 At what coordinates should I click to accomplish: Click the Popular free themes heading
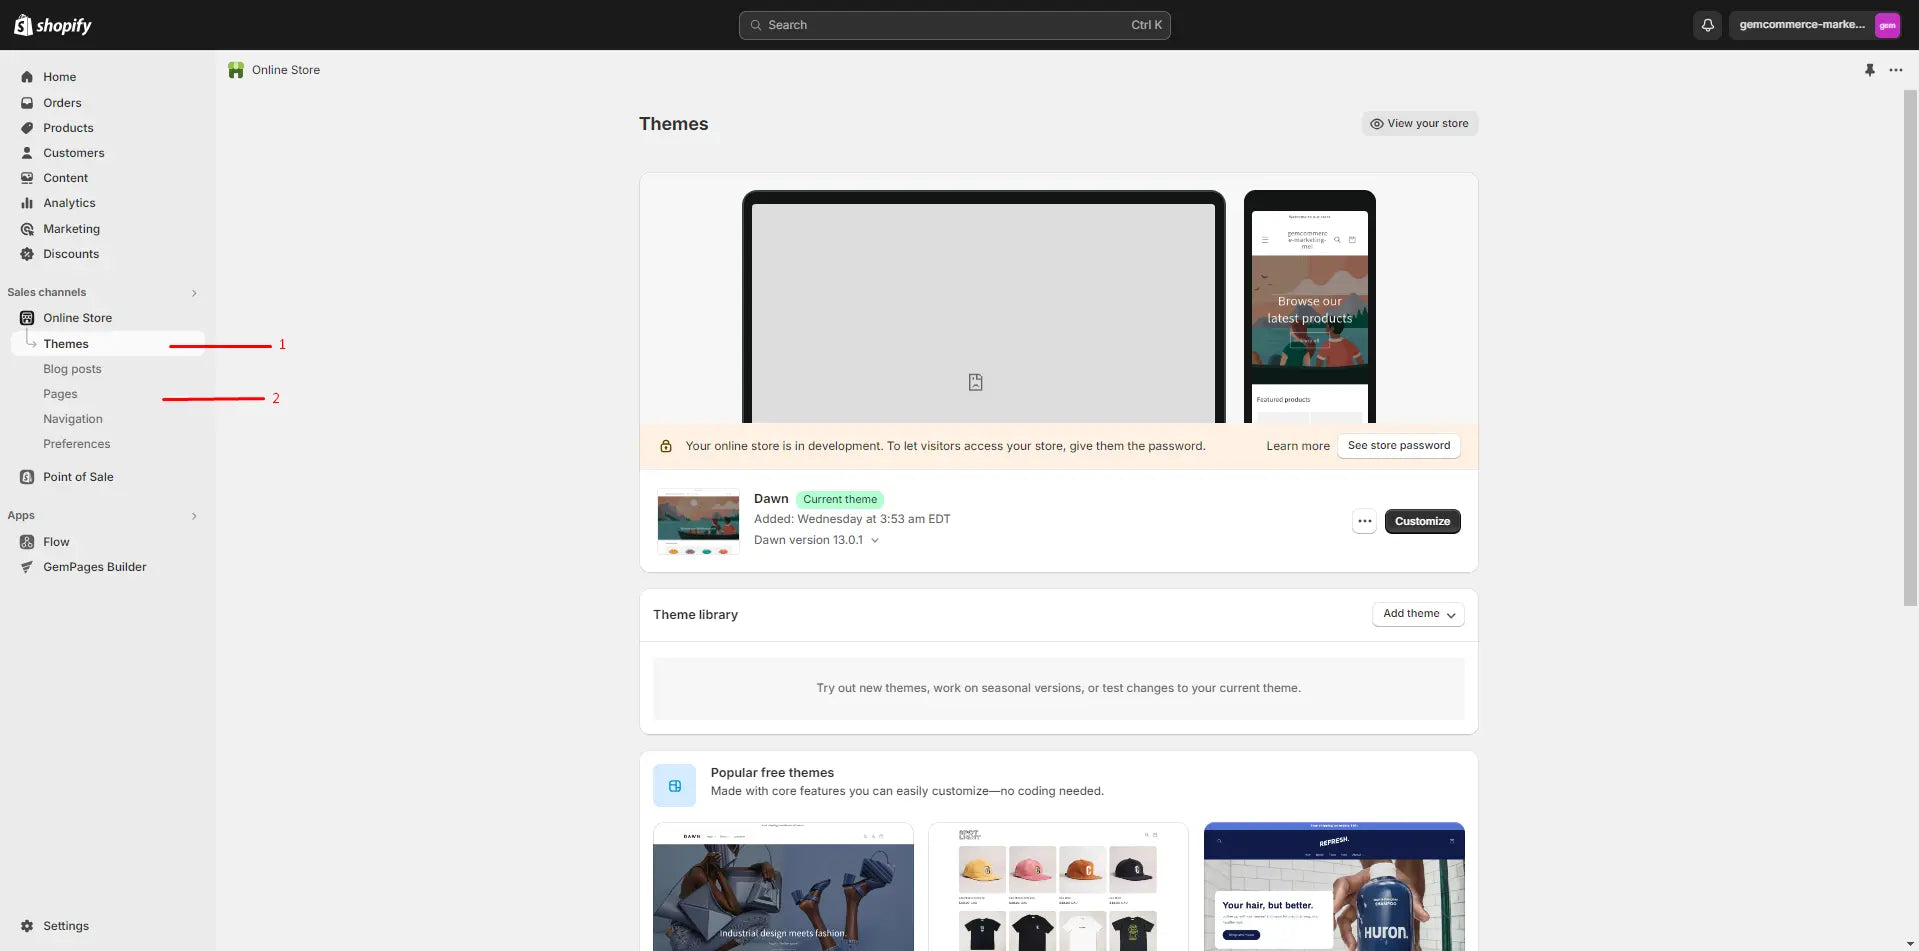pyautogui.click(x=772, y=773)
